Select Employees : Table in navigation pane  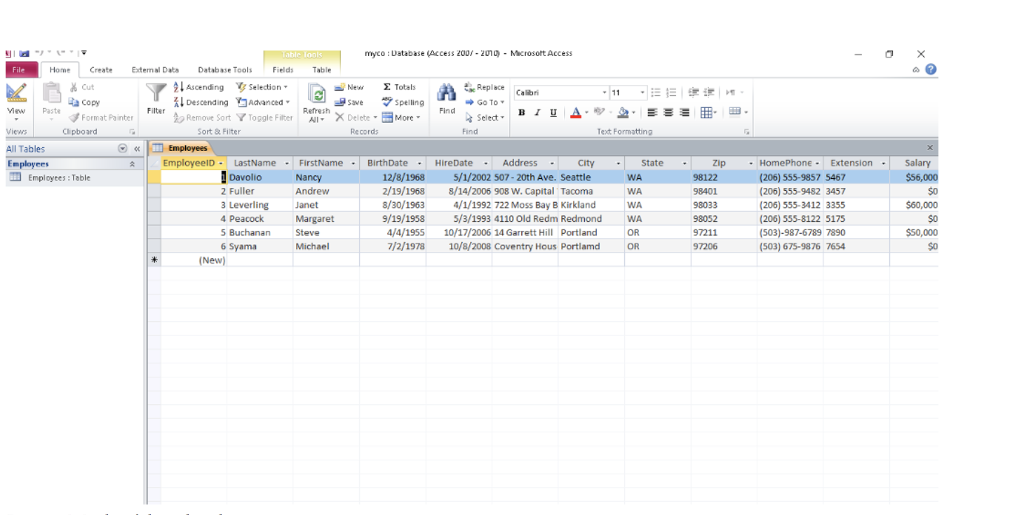pos(59,178)
